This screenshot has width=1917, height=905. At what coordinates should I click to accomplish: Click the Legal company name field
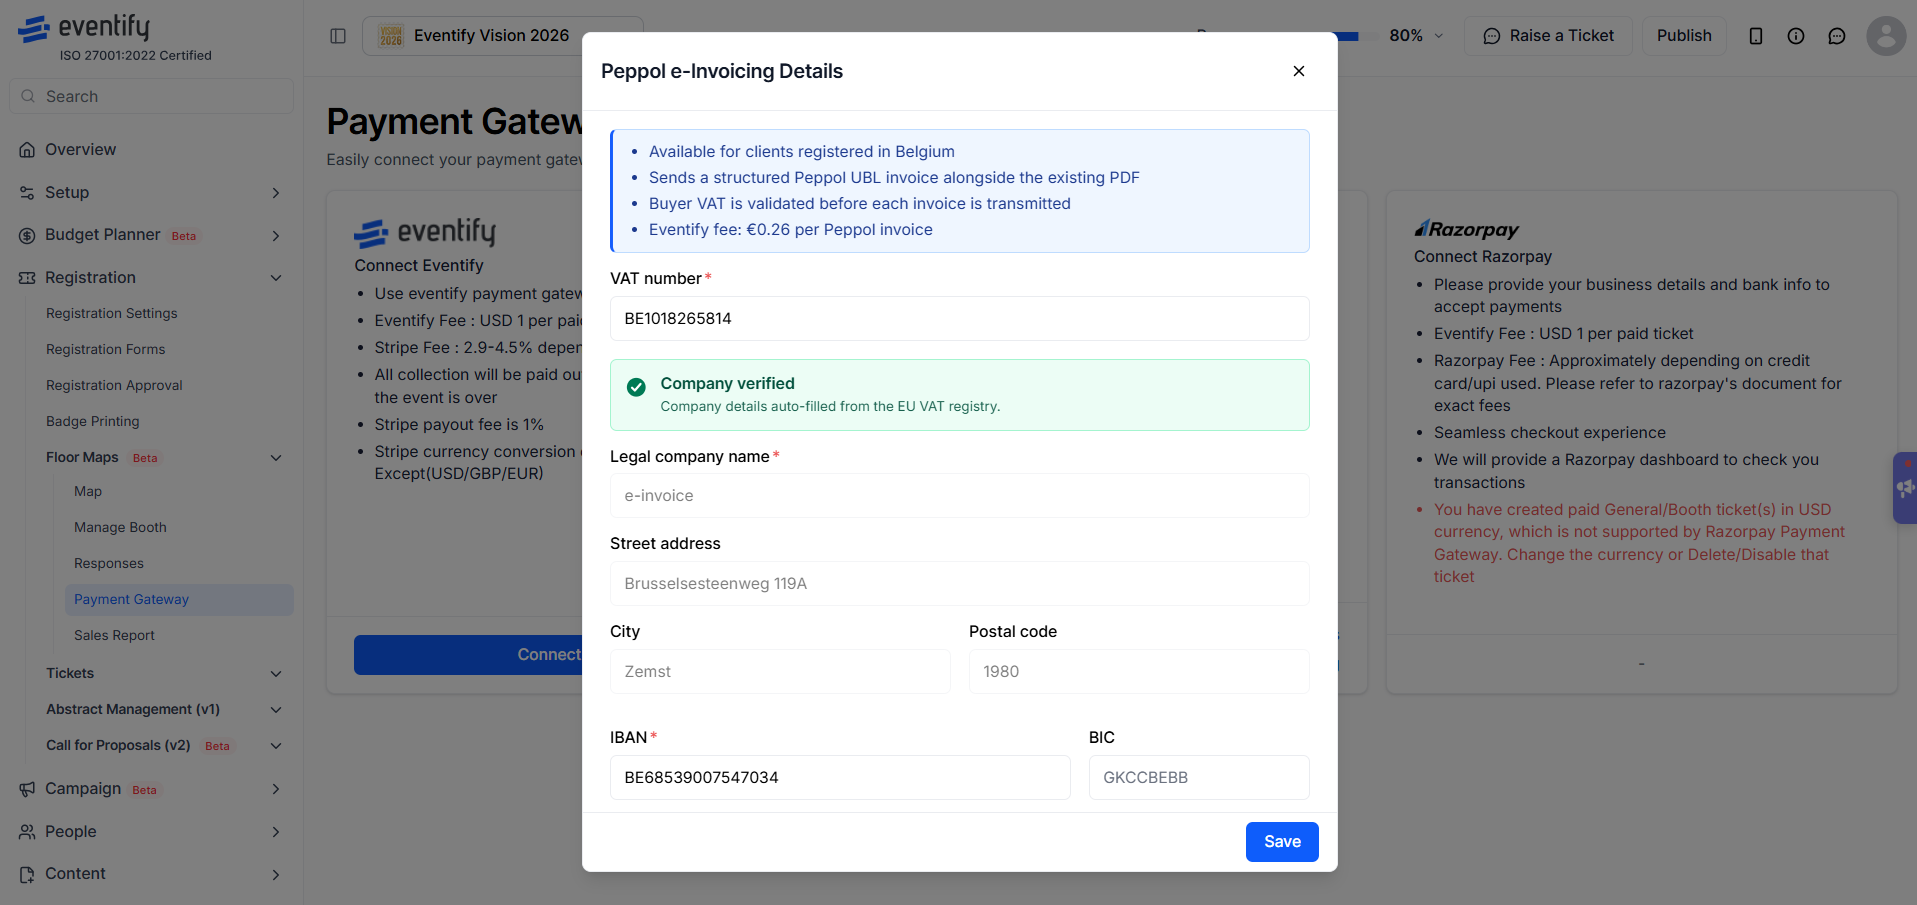(x=959, y=496)
